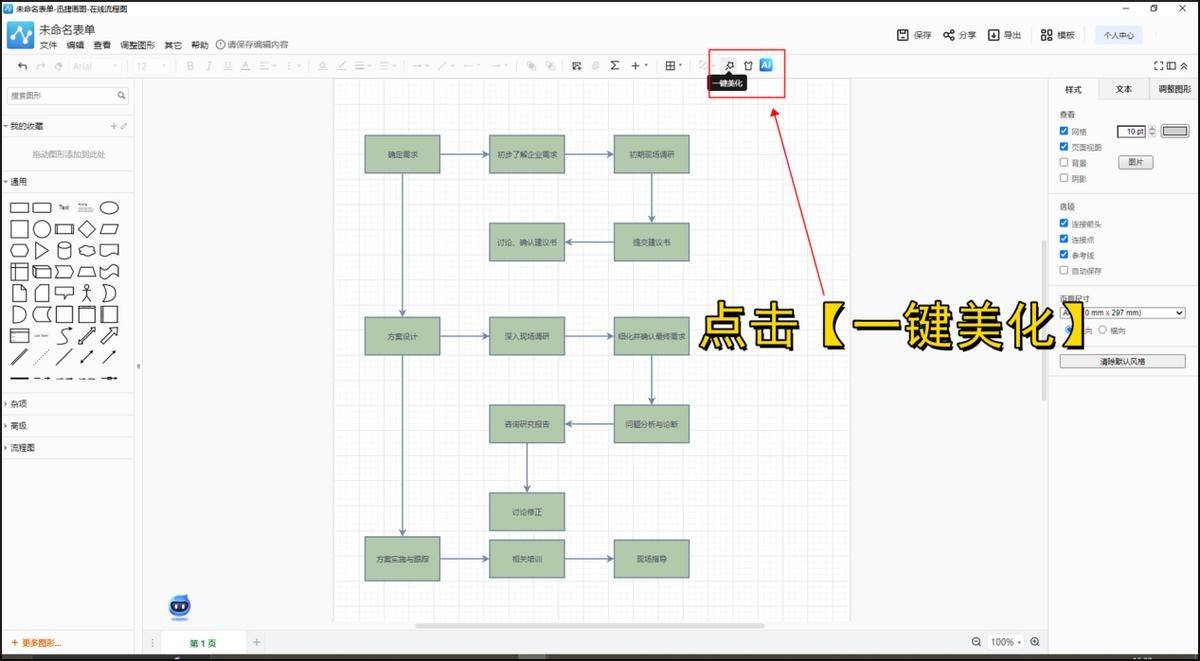Click the undo arrow in the toolbar
1200x661 pixels.
[x=23, y=66]
